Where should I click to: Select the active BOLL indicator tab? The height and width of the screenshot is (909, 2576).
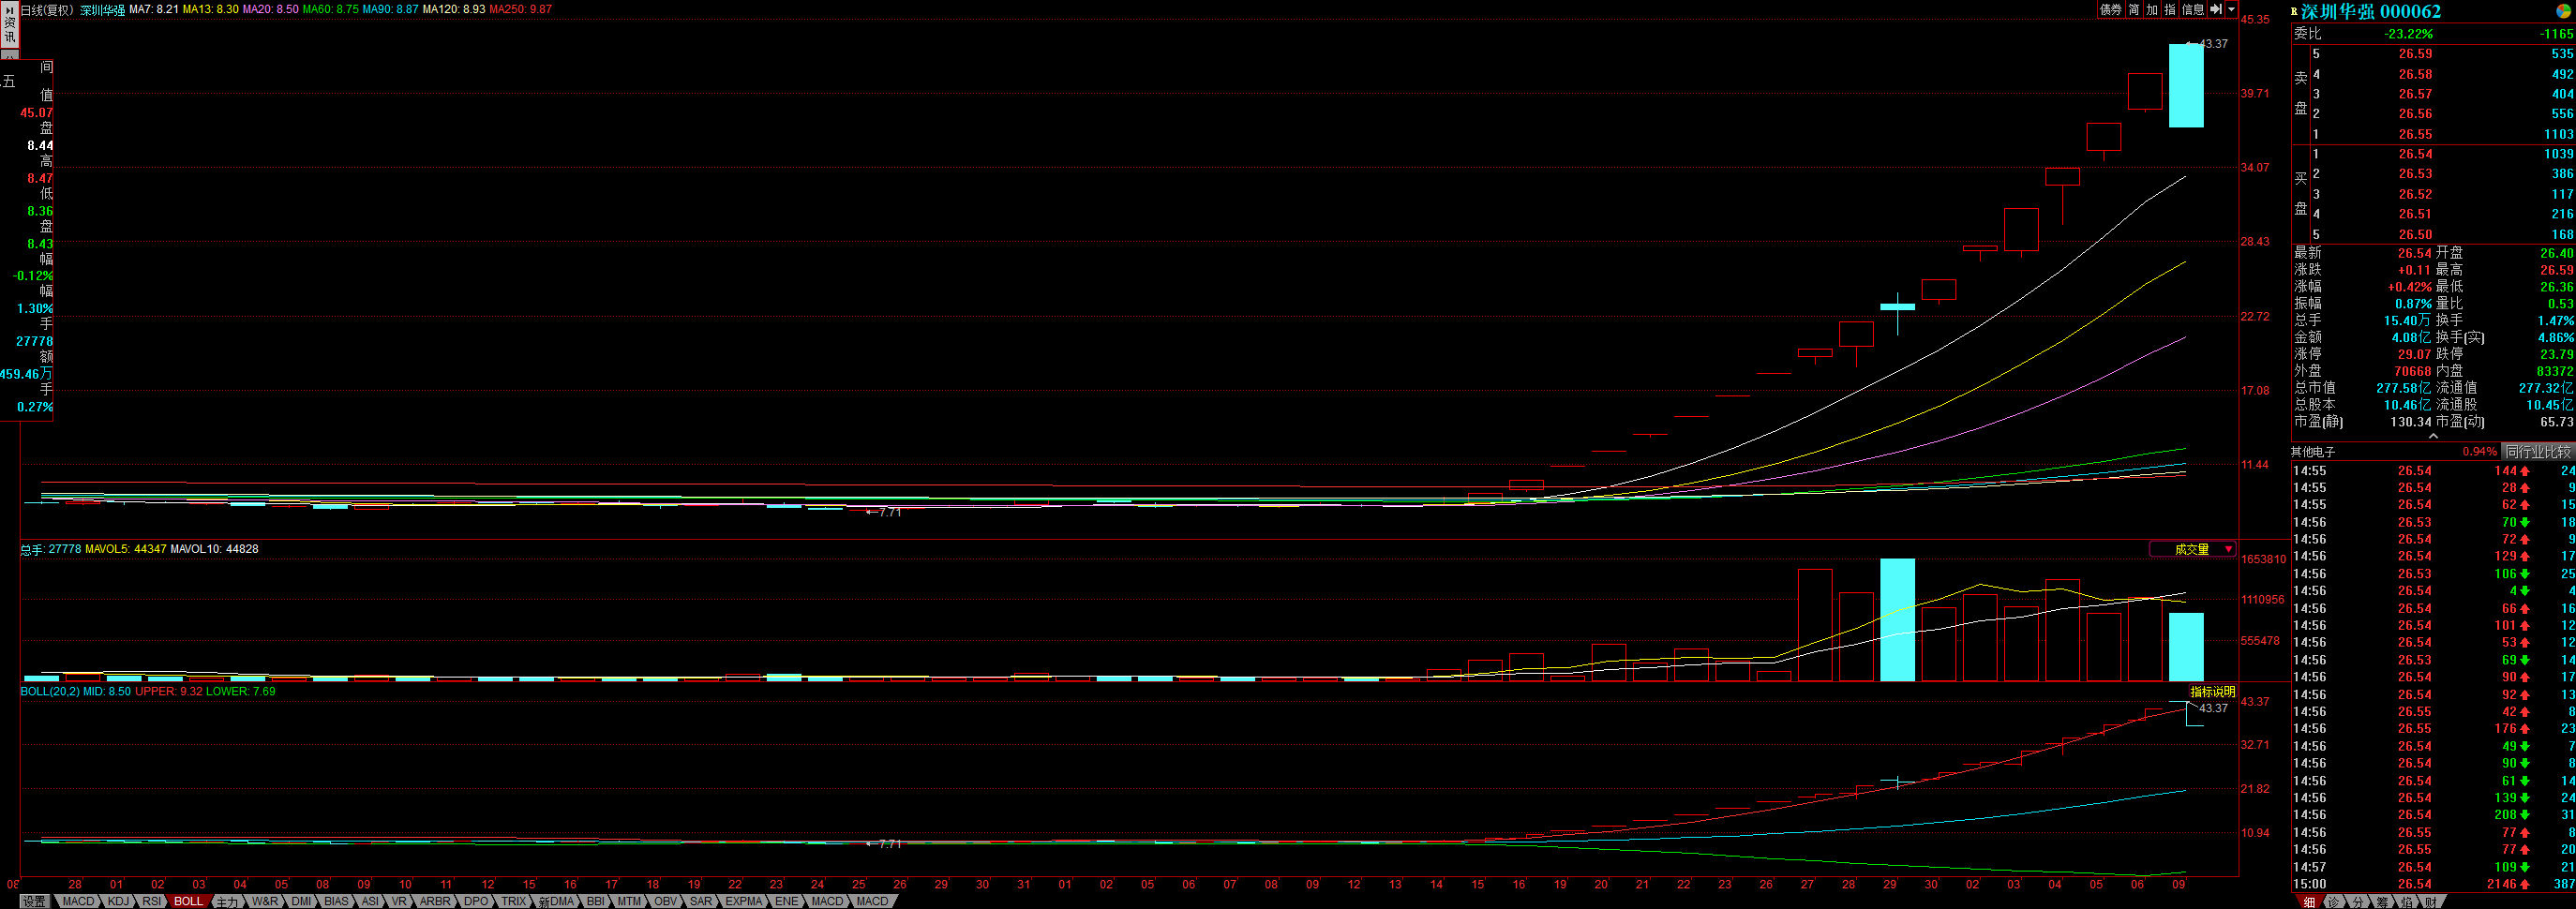pyautogui.click(x=188, y=901)
